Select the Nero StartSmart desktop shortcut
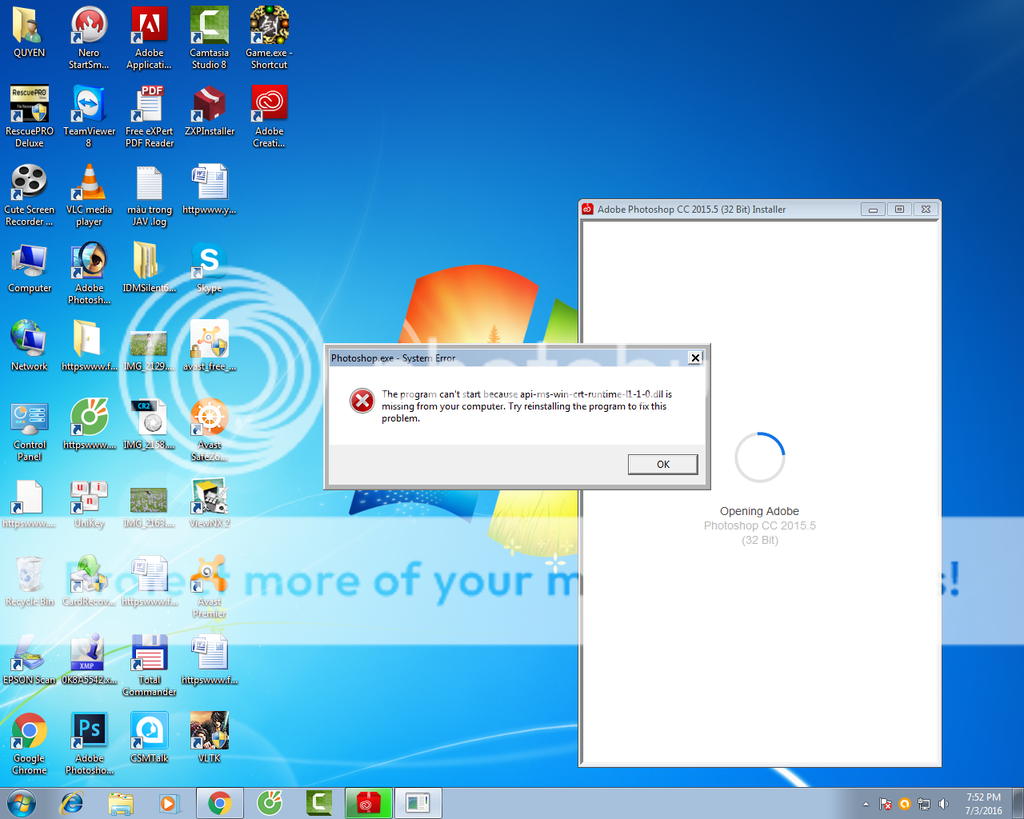The width and height of the screenshot is (1024, 819). click(89, 38)
